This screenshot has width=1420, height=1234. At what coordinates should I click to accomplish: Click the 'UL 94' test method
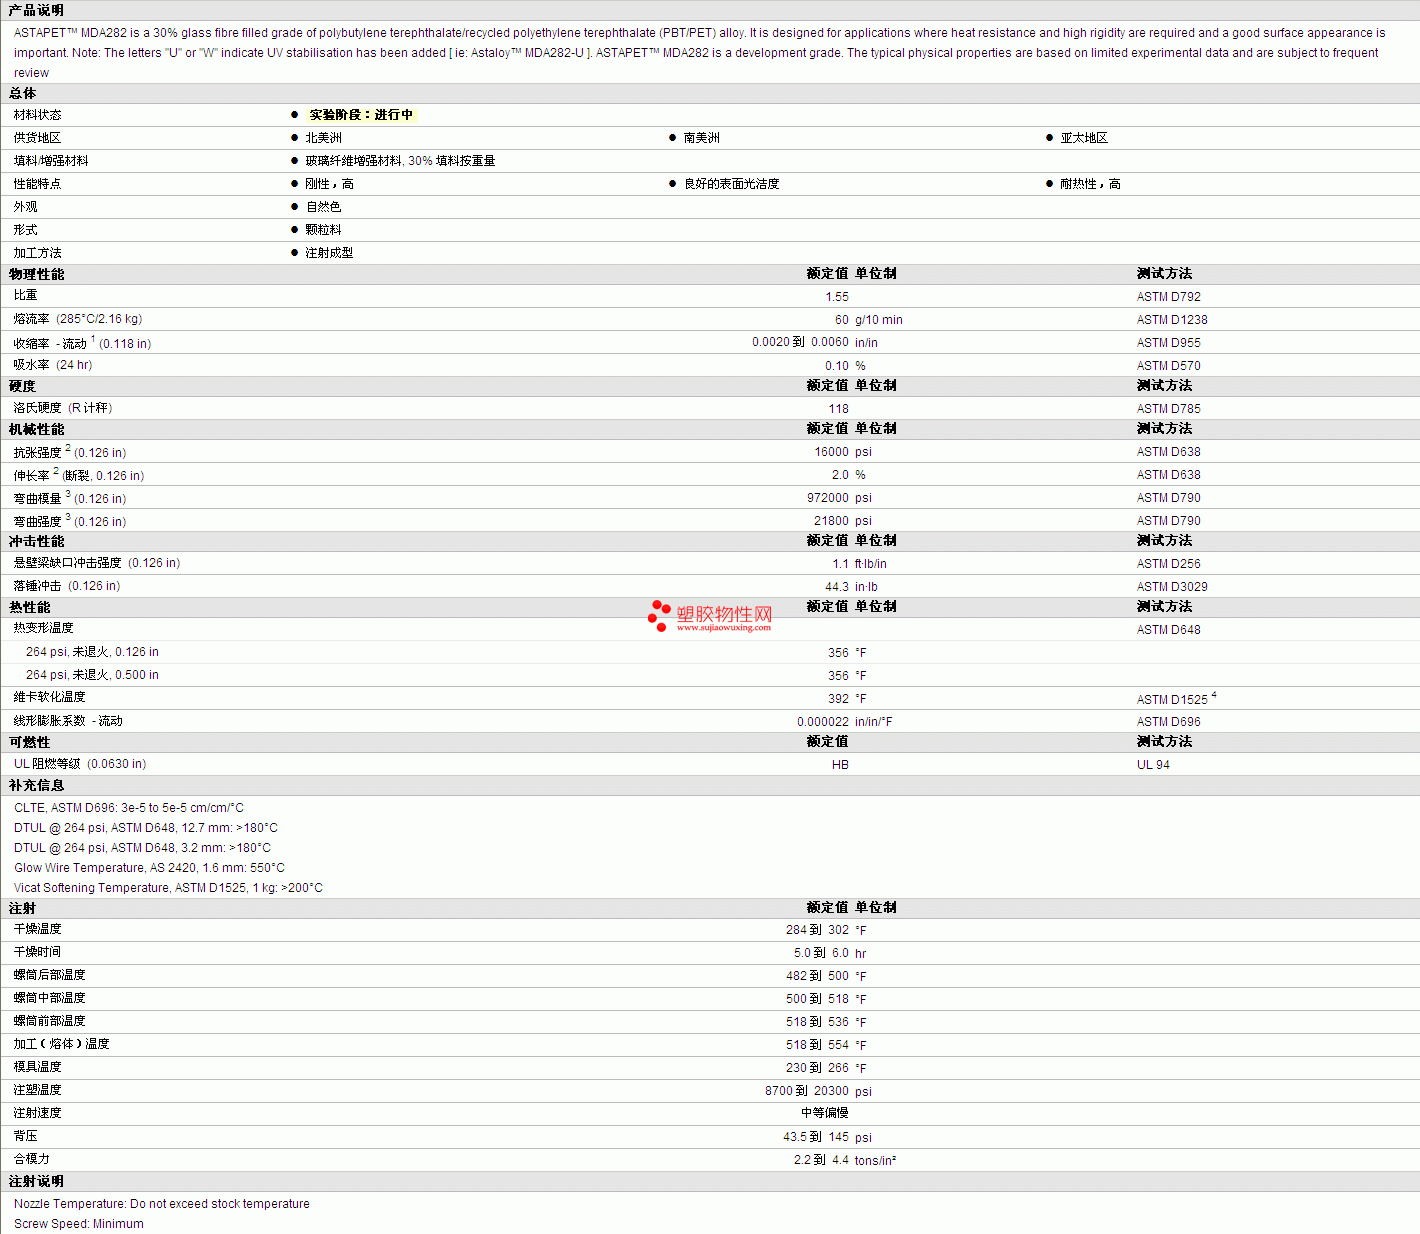point(1153,765)
